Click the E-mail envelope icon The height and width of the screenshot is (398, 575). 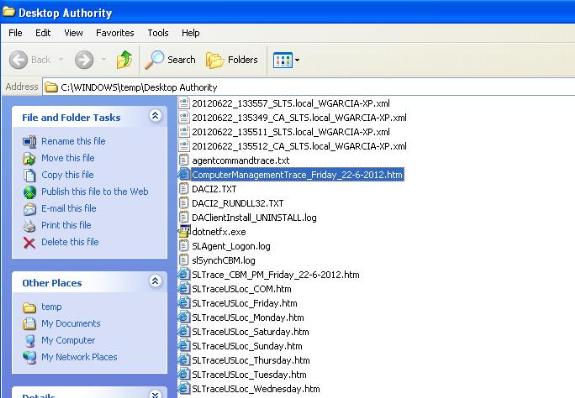pyautogui.click(x=29, y=209)
